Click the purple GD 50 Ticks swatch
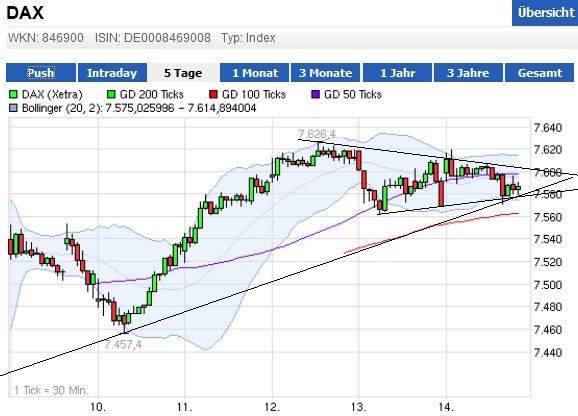 tap(316, 95)
